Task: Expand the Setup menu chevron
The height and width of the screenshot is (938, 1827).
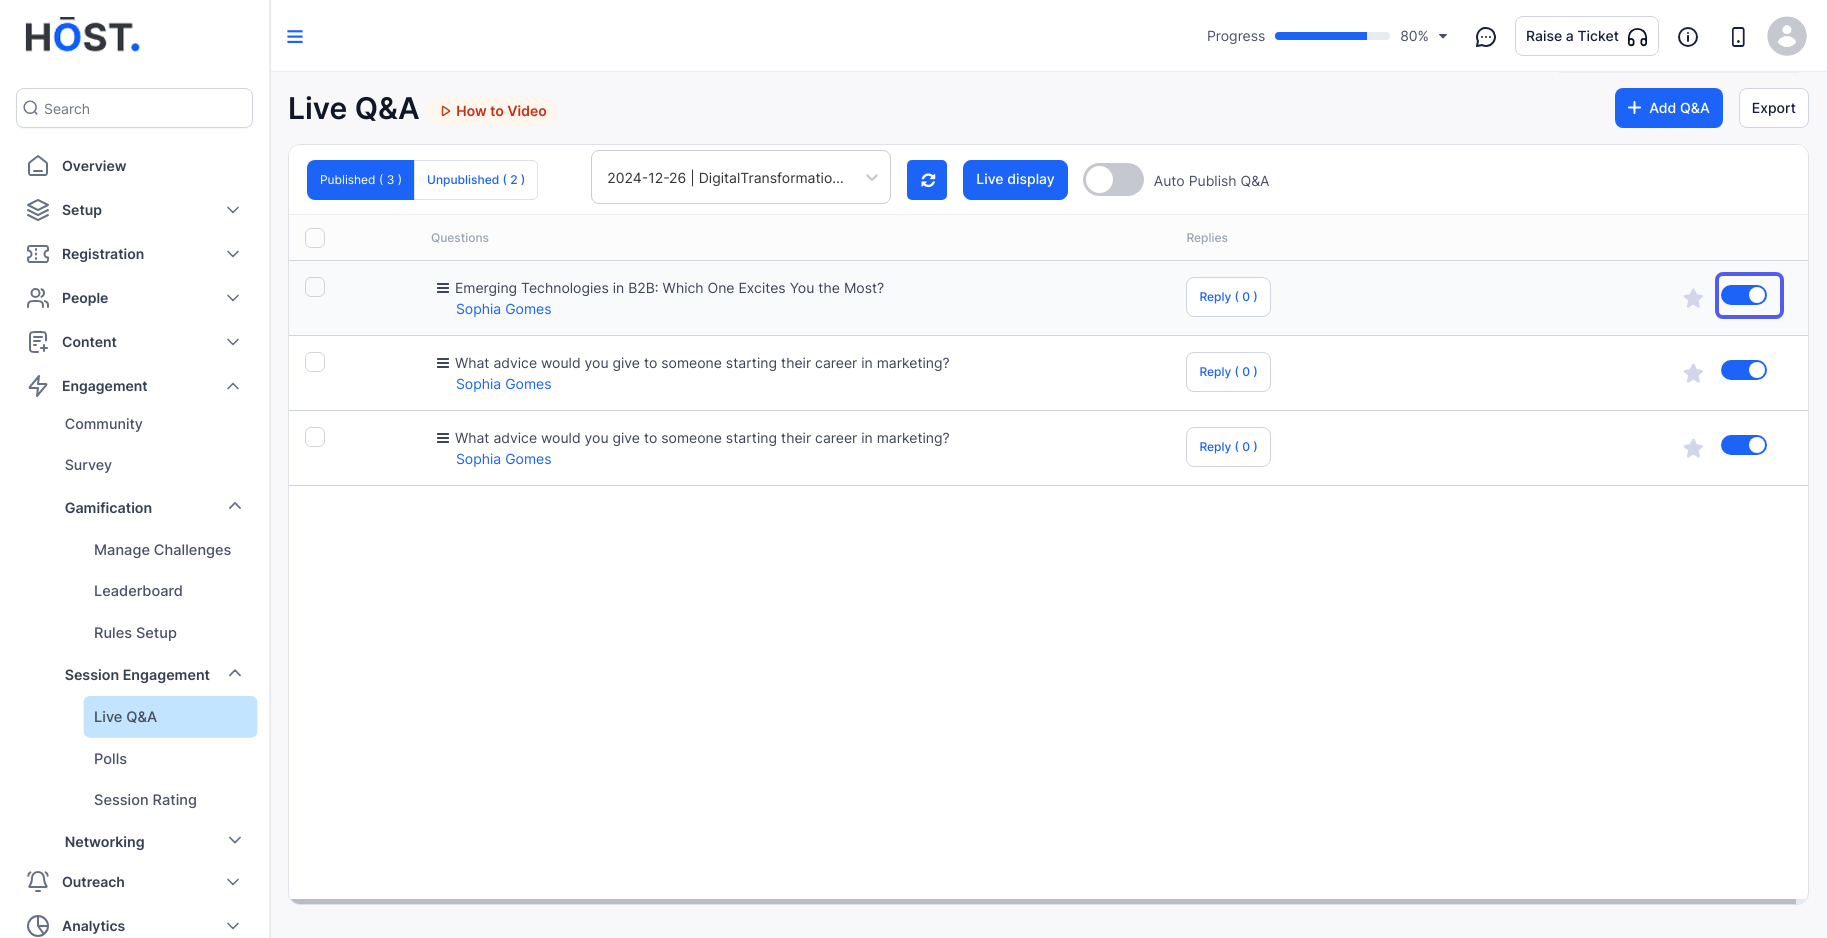Action: pyautogui.click(x=233, y=210)
